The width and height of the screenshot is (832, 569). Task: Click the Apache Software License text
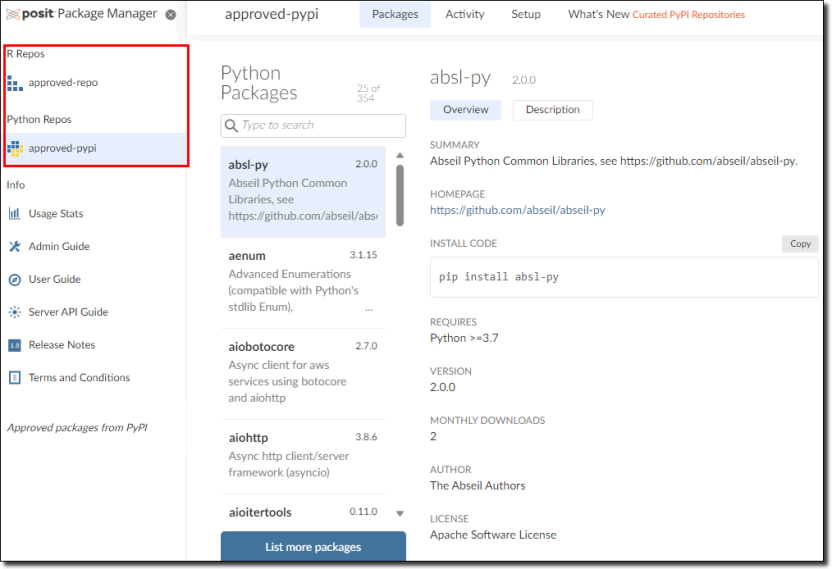(493, 535)
